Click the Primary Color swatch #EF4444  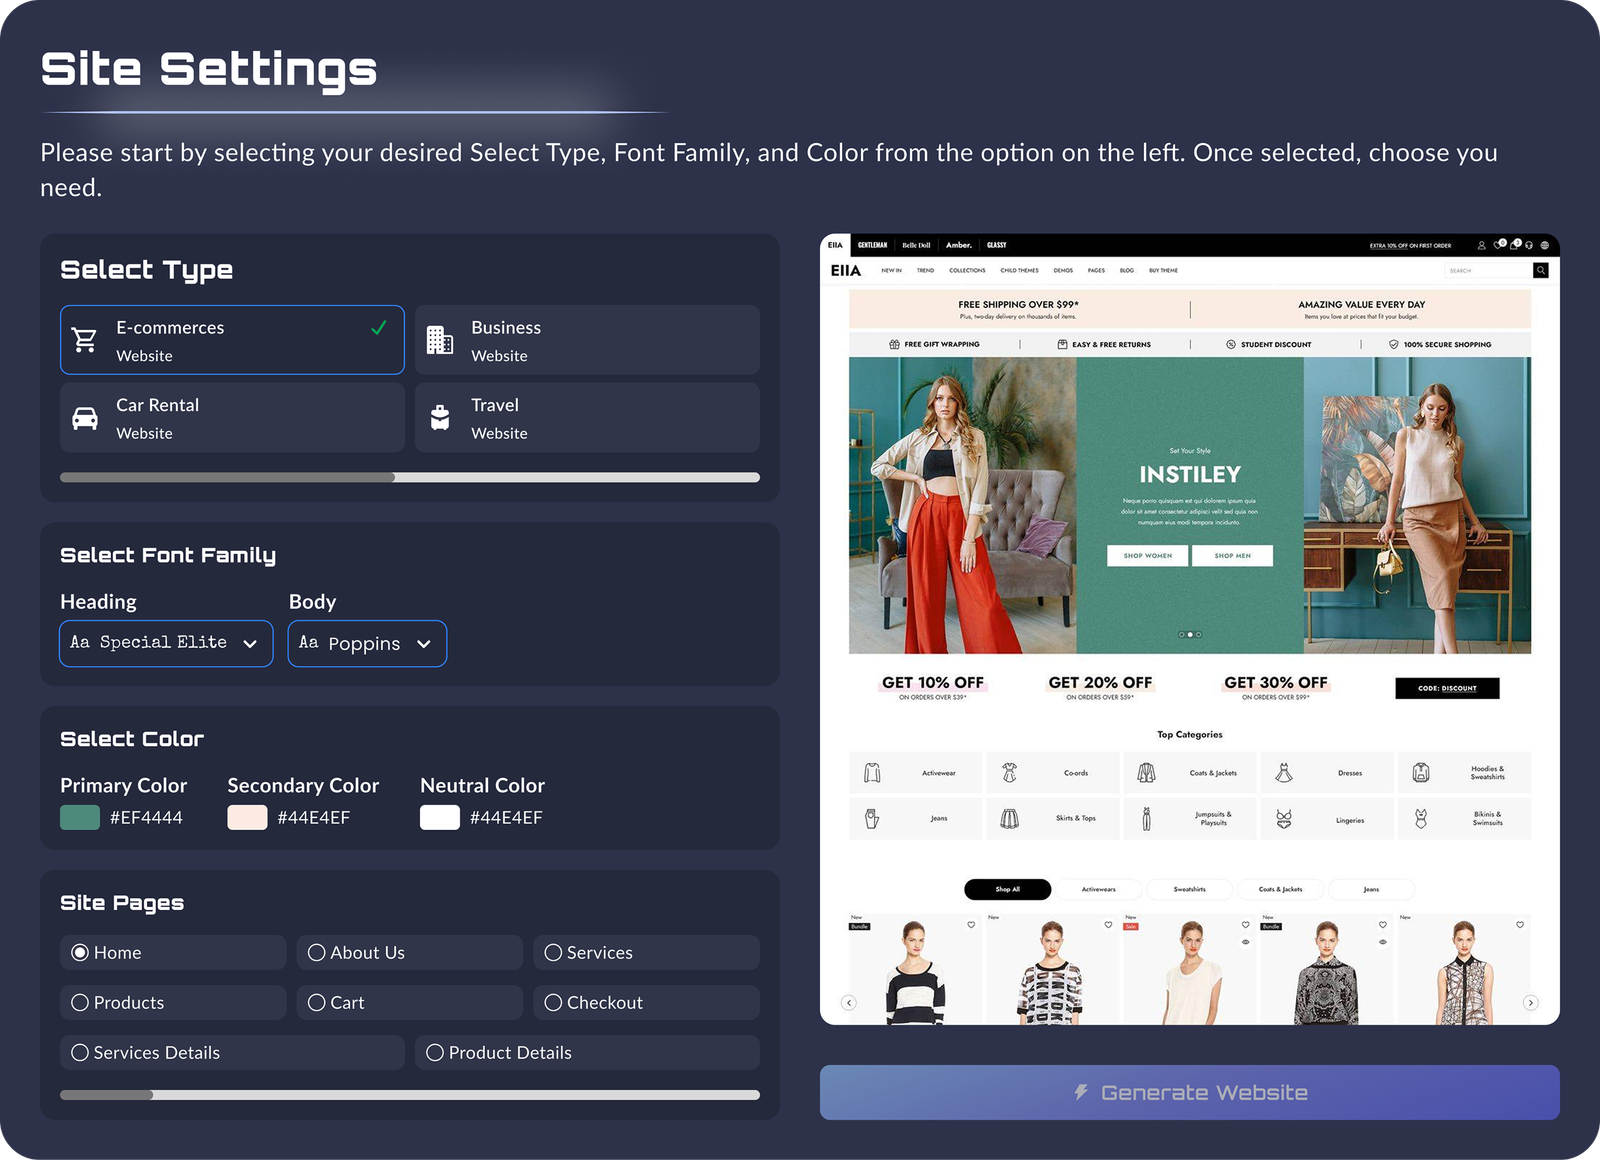(78, 817)
